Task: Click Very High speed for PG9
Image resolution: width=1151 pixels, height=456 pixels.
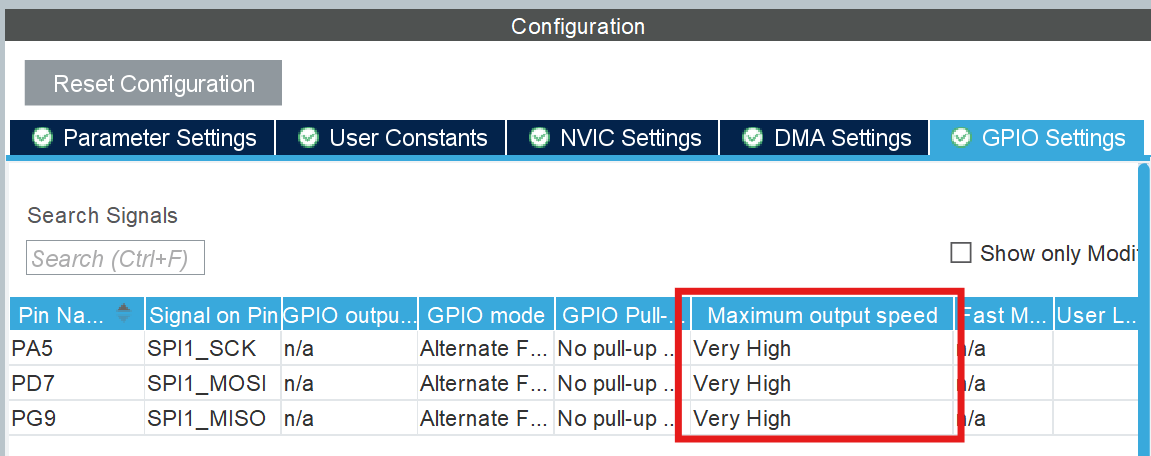Action: pyautogui.click(x=822, y=419)
